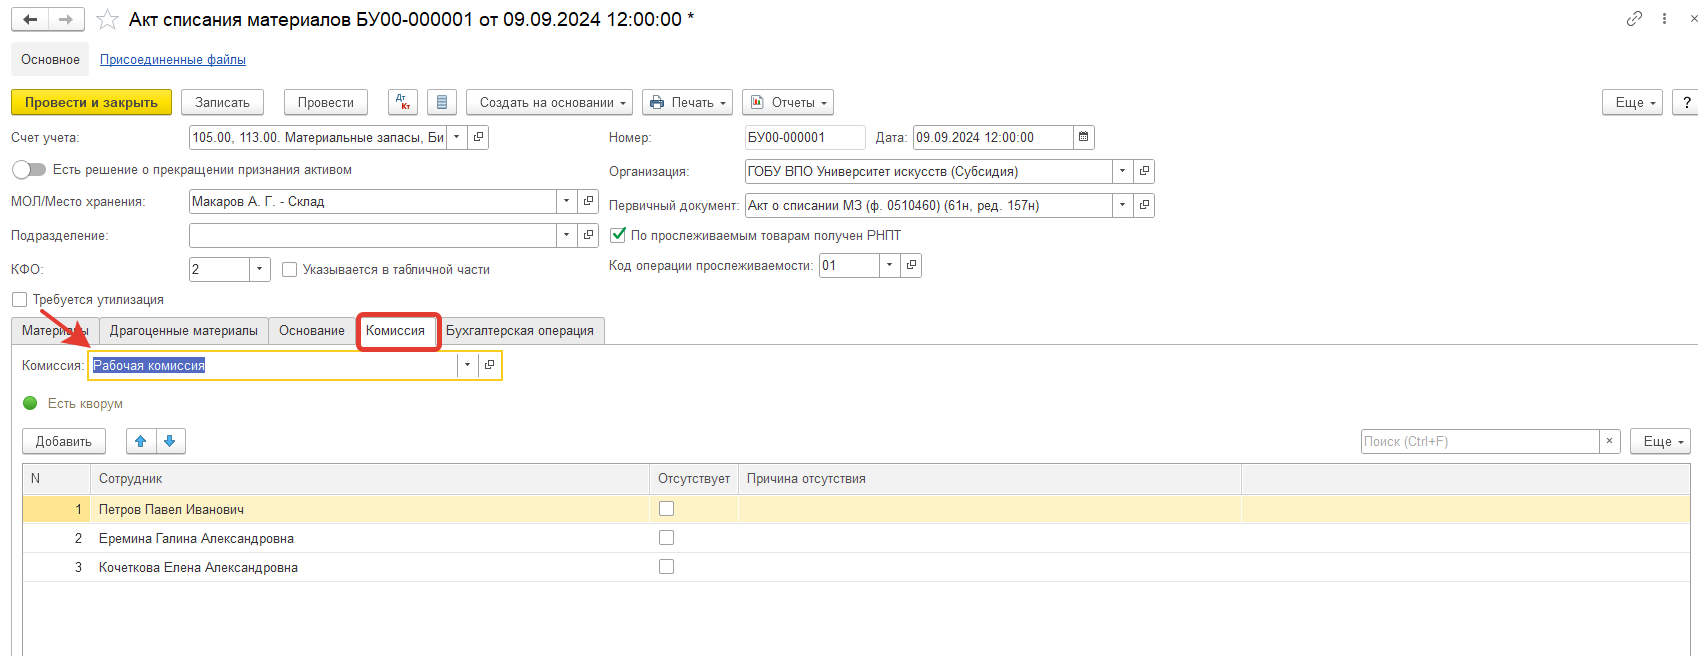
Task: Click the document structure list icon
Action: [442, 103]
